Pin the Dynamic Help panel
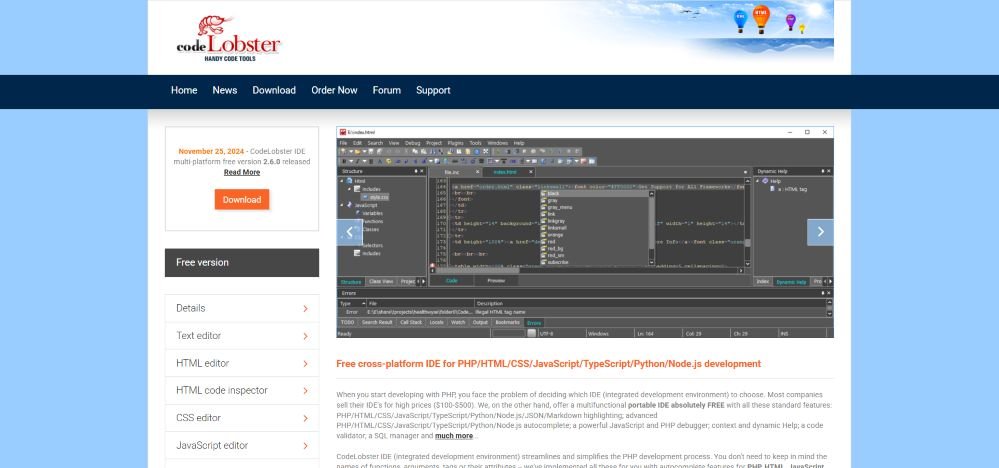 (823, 171)
